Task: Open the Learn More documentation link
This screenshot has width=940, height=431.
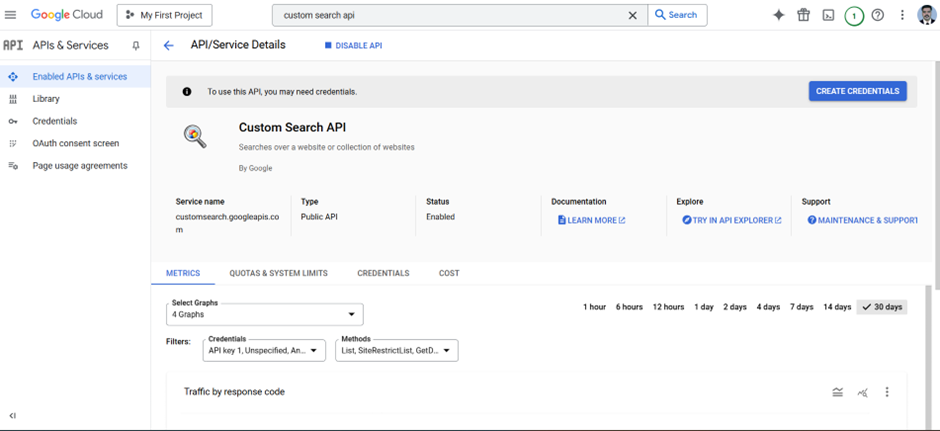Action: pyautogui.click(x=592, y=220)
